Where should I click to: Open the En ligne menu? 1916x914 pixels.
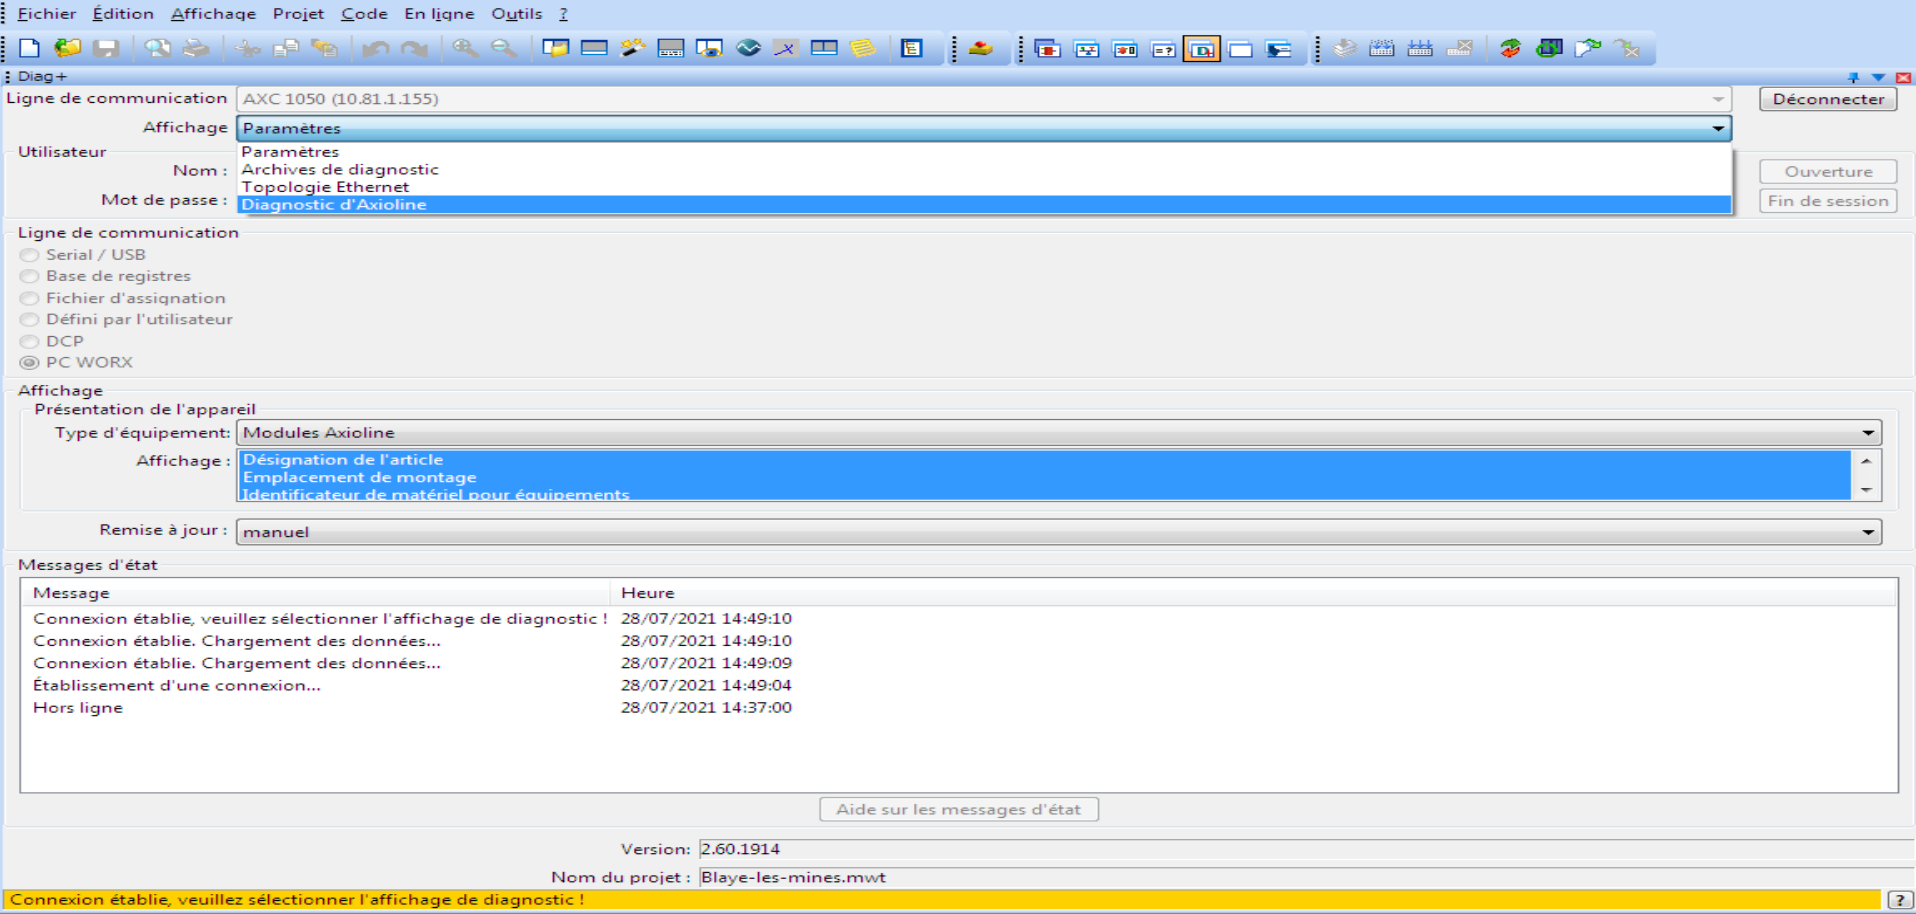pos(439,14)
